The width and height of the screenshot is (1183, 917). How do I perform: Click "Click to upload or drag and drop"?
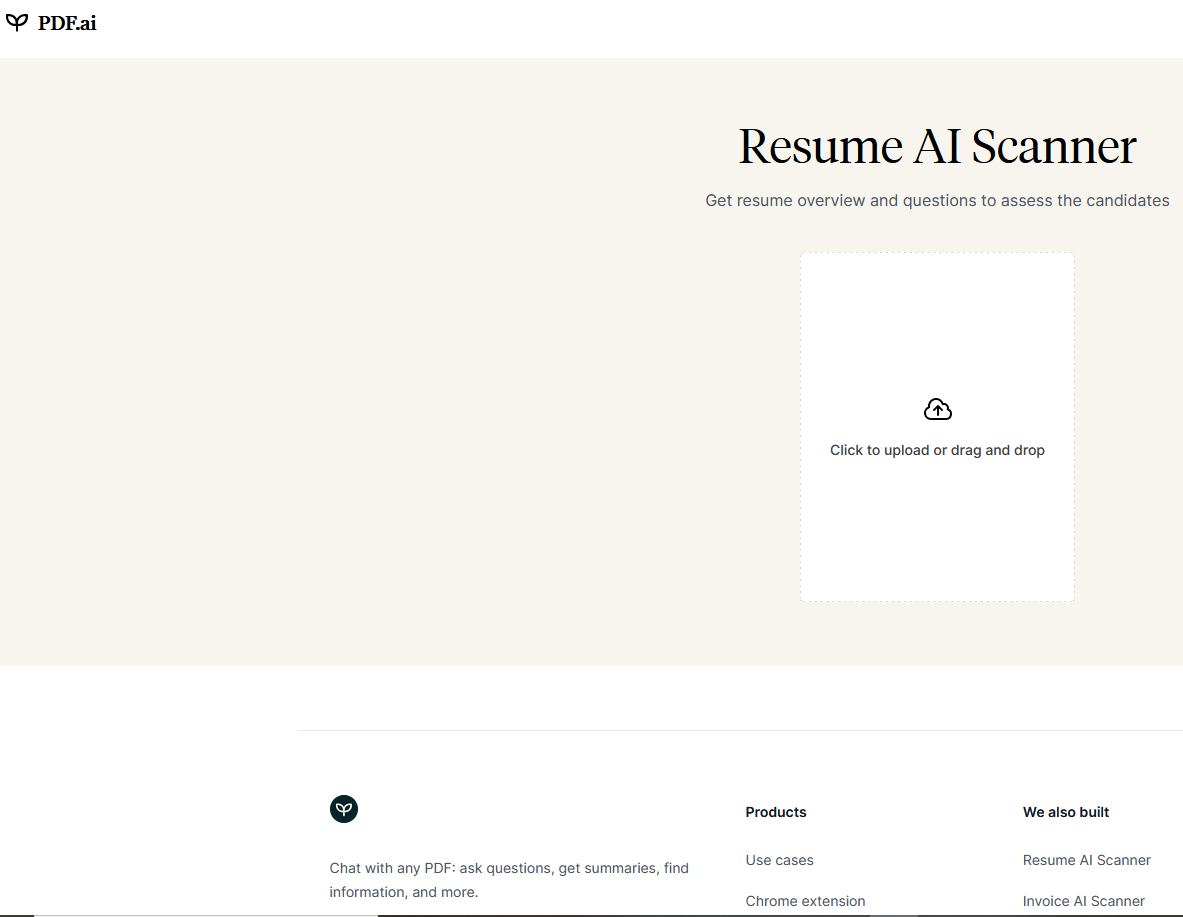[937, 450]
